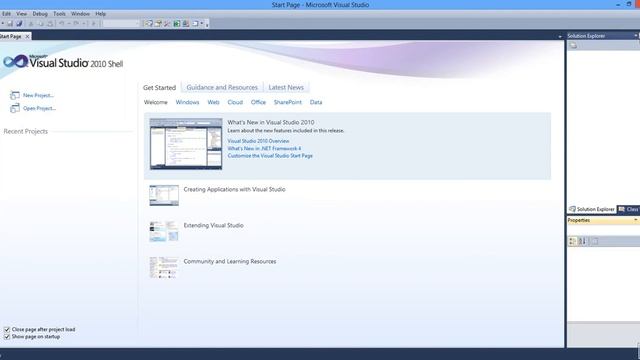The width and height of the screenshot is (640, 360).
Task: Select the Office sub-tab
Action: coord(258,102)
